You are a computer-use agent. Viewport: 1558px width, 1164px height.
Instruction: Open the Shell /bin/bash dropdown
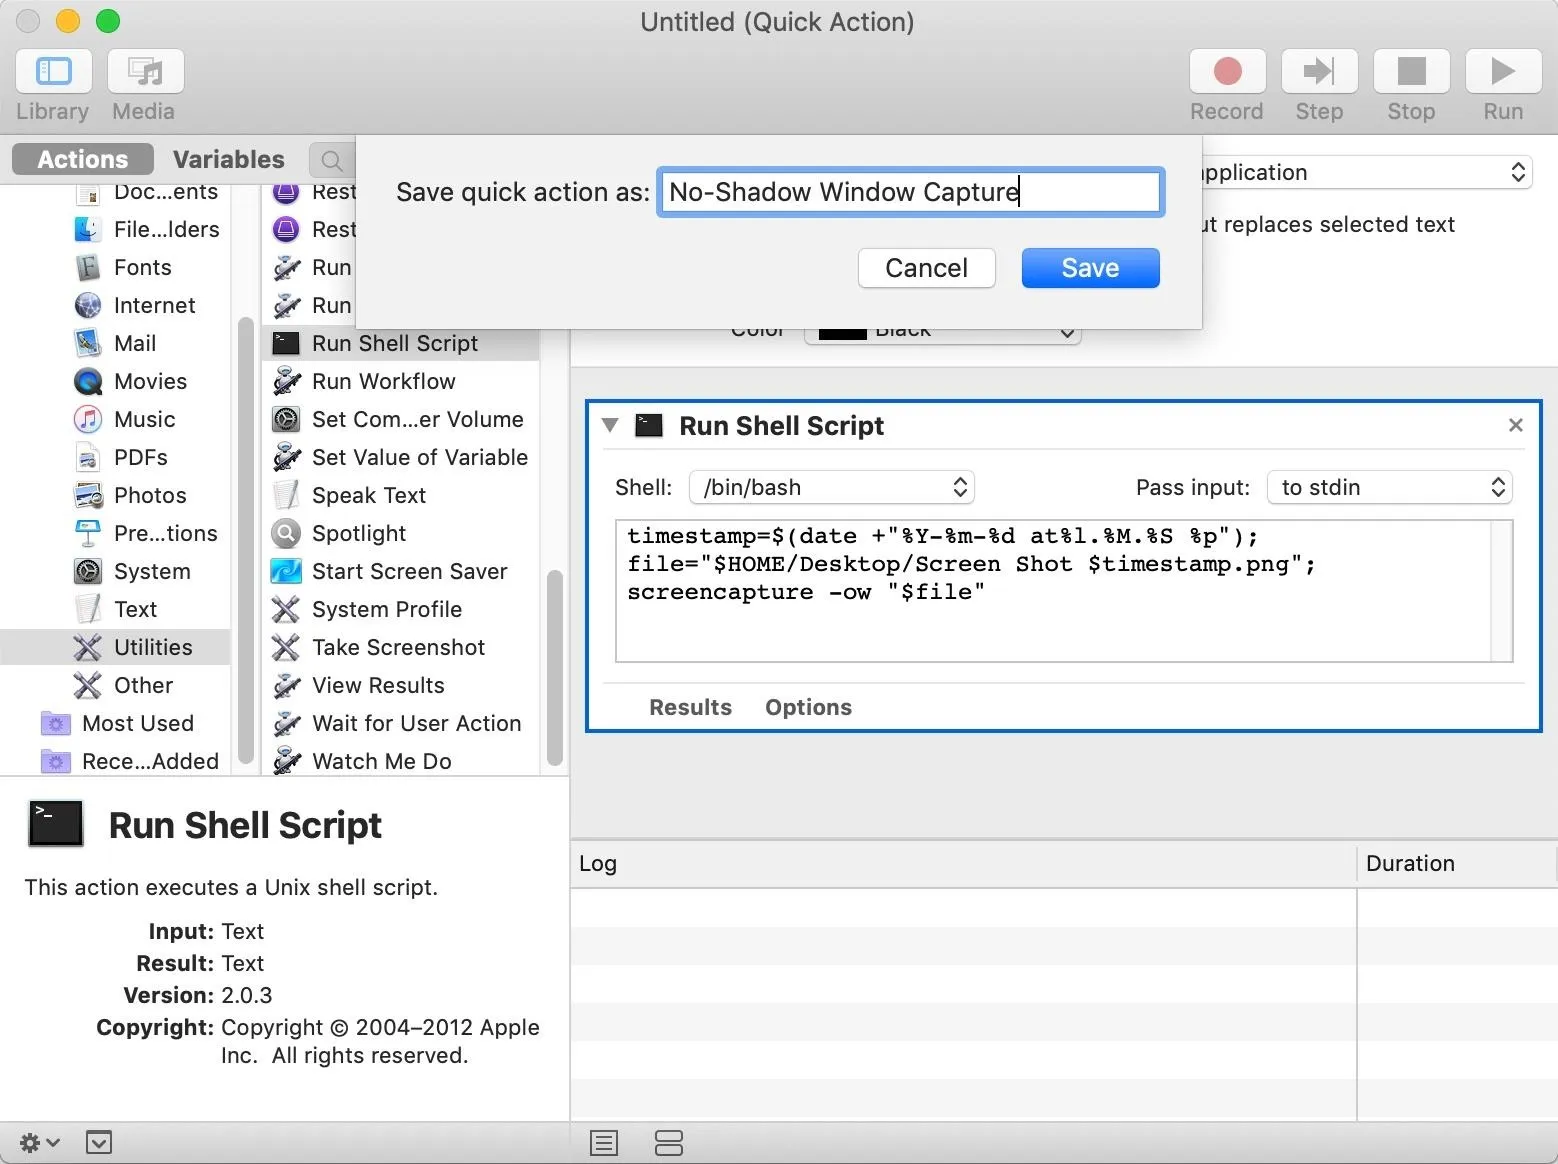point(832,487)
